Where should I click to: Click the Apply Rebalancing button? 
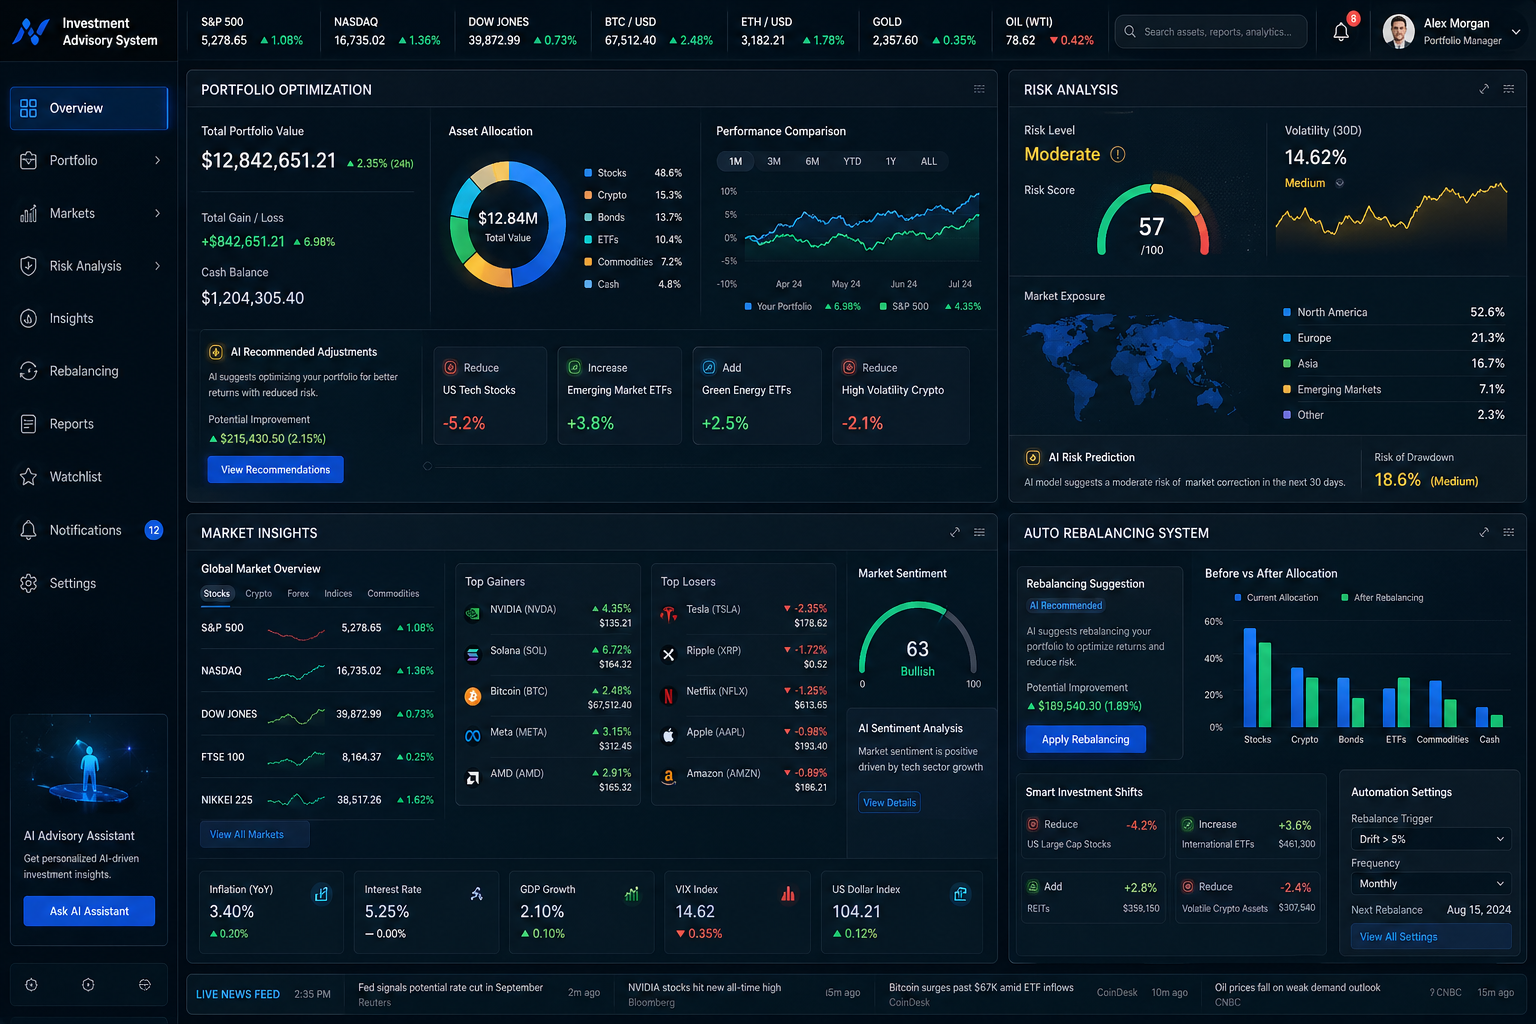click(1086, 739)
